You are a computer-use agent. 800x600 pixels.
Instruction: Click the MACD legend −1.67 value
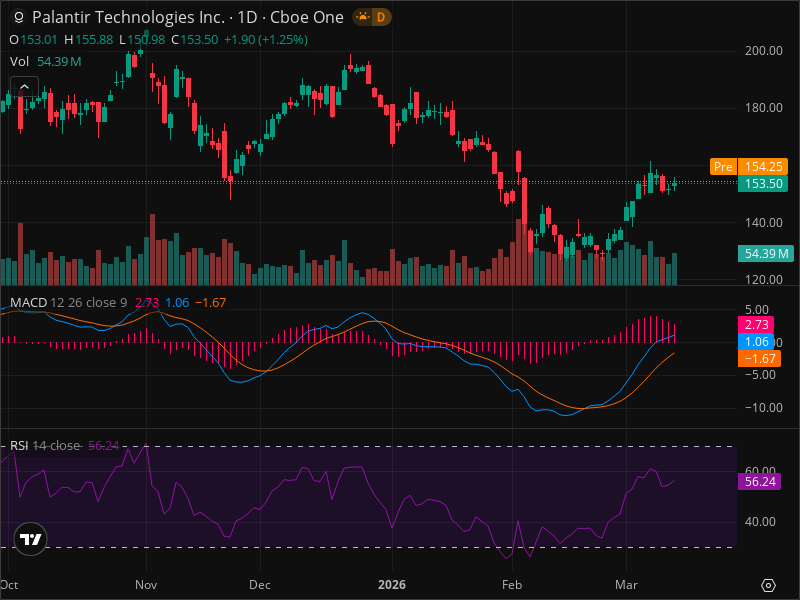(211, 303)
